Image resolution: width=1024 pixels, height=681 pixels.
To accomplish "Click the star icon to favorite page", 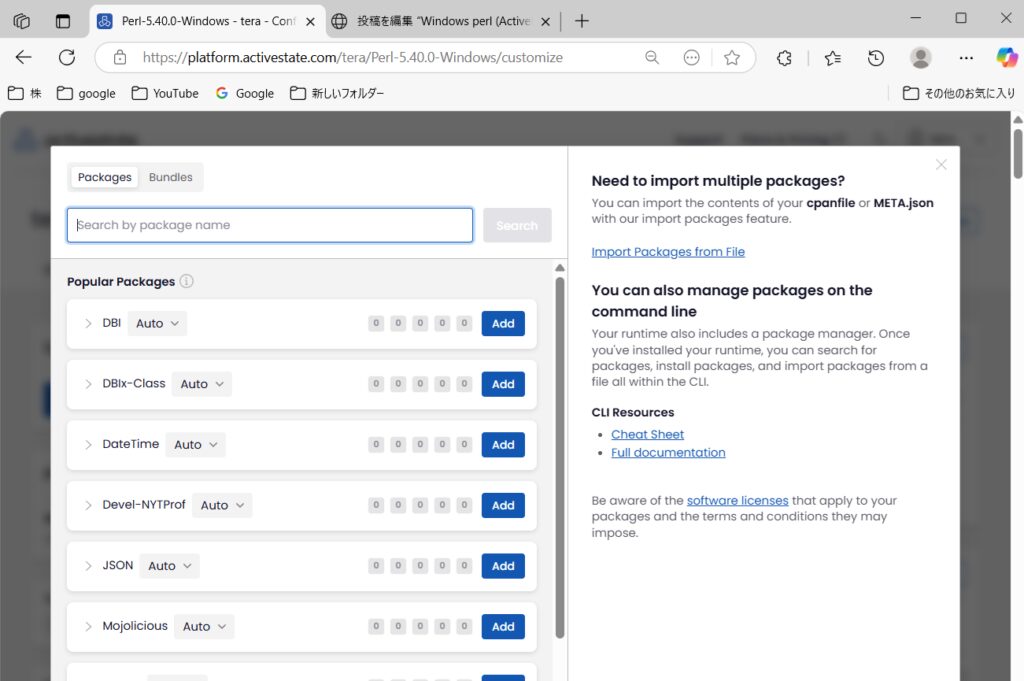I will tap(732, 58).
